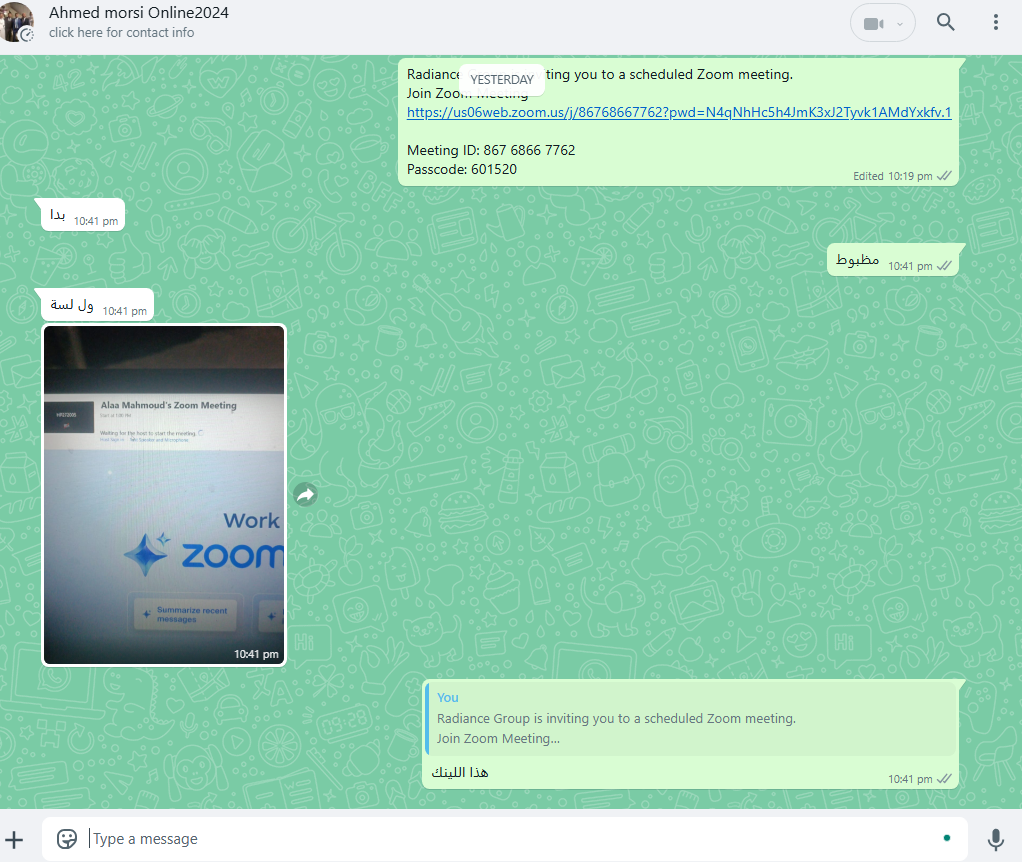Forward the Zoom screenshot photo
Image resolution: width=1022 pixels, height=862 pixels.
coord(305,495)
